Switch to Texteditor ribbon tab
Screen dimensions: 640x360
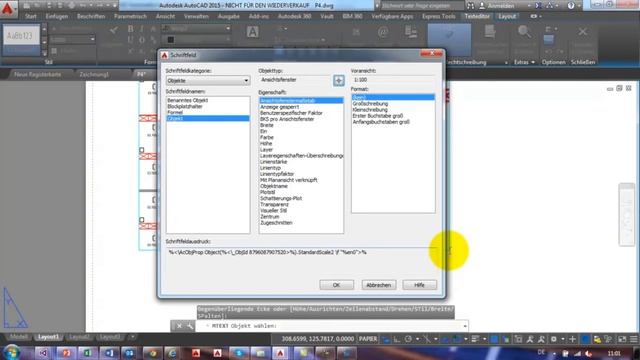[477, 16]
